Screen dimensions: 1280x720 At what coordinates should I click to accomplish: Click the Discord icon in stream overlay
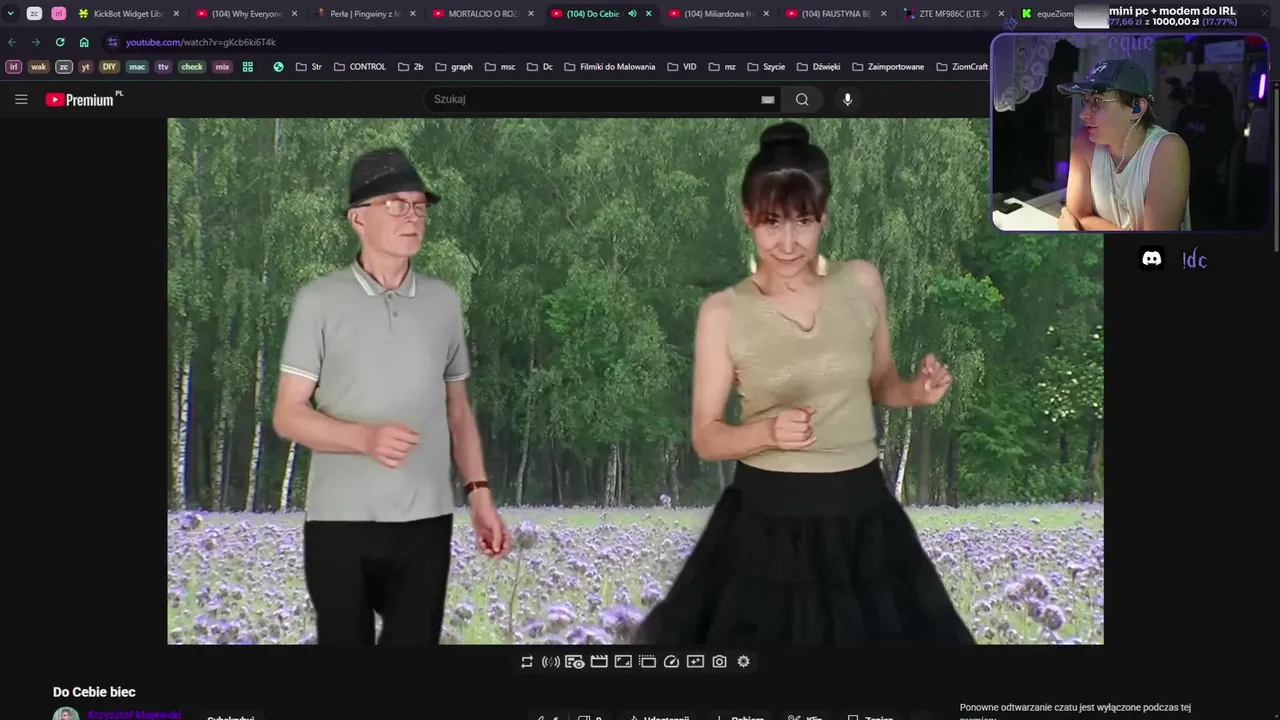pos(1152,259)
